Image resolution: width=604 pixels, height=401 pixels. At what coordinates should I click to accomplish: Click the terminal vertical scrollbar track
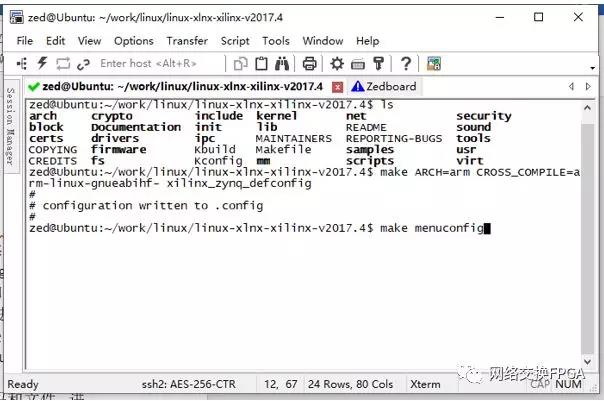point(587,235)
